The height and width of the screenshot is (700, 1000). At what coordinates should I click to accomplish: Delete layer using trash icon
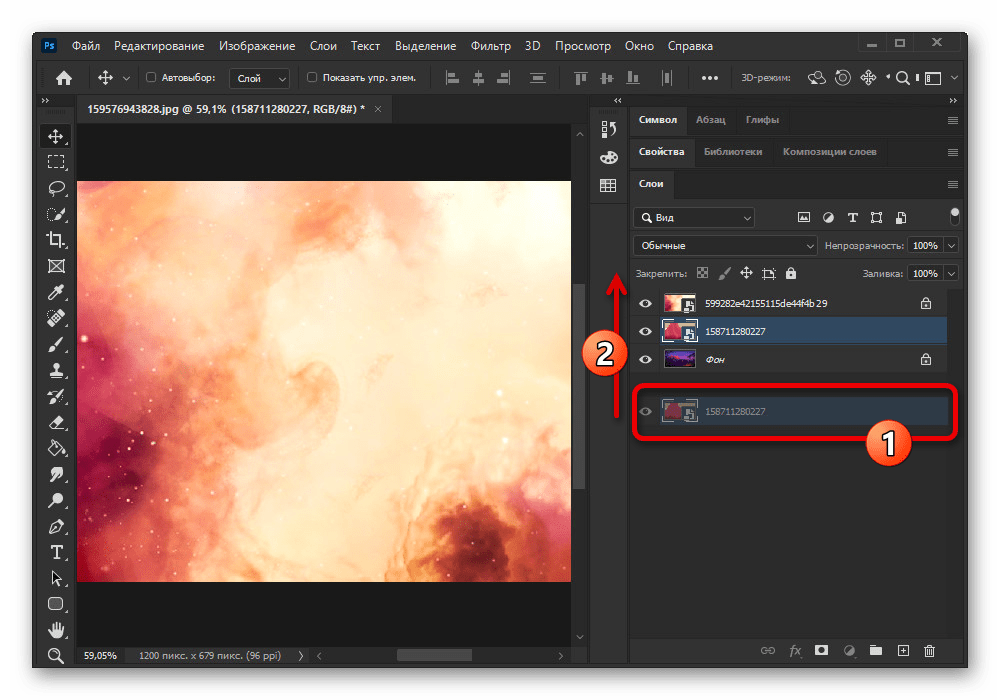pos(929,651)
